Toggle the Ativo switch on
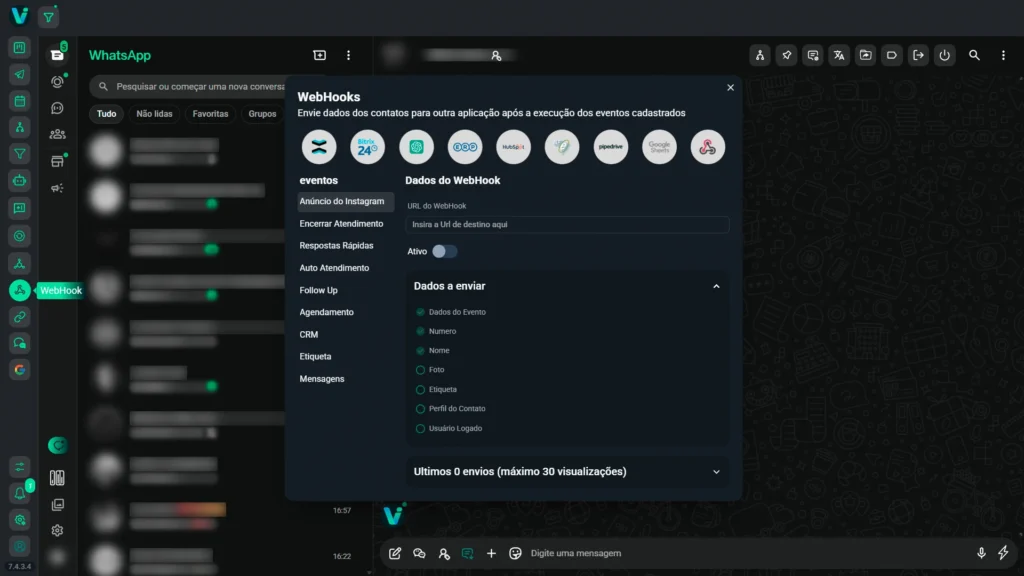 point(444,252)
